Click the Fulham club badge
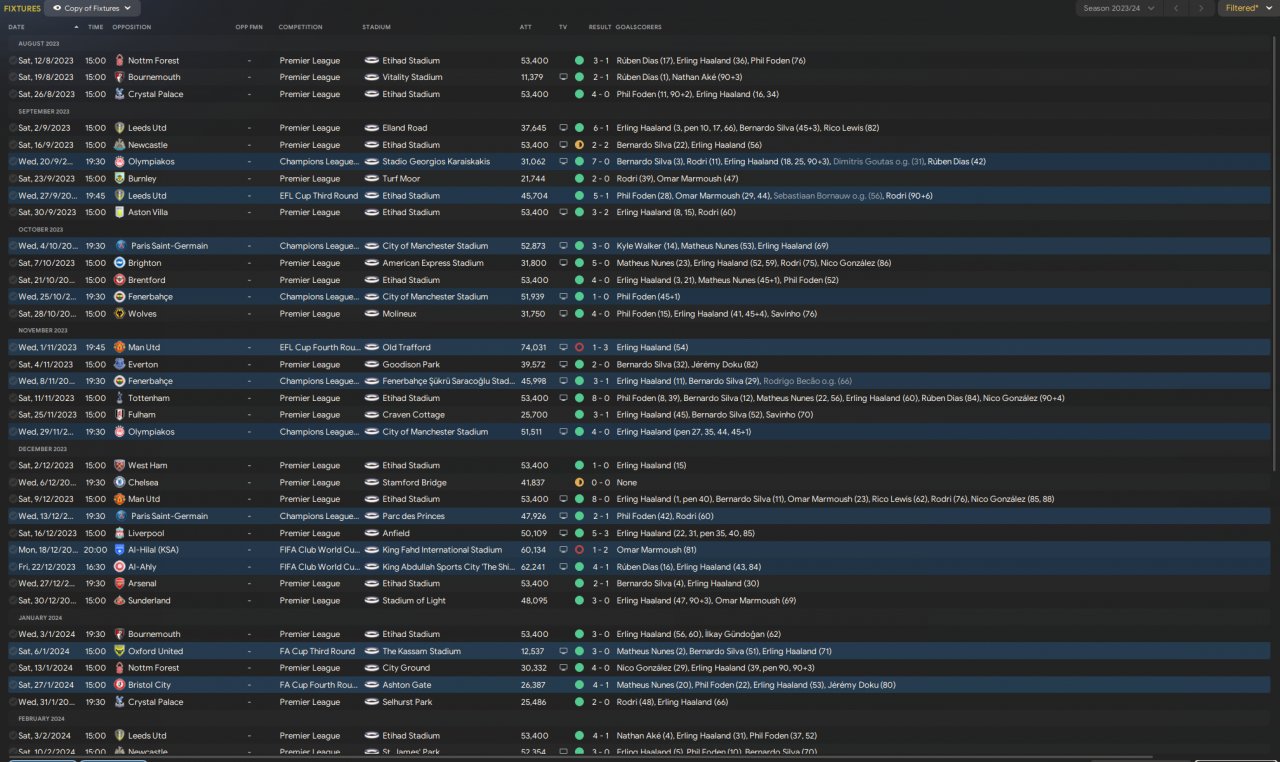The image size is (1280, 762). [120, 415]
